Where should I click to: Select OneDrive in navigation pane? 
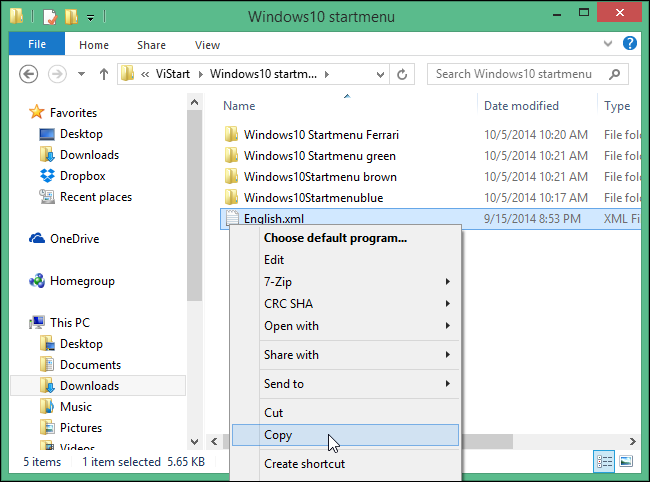pyautogui.click(x=75, y=239)
